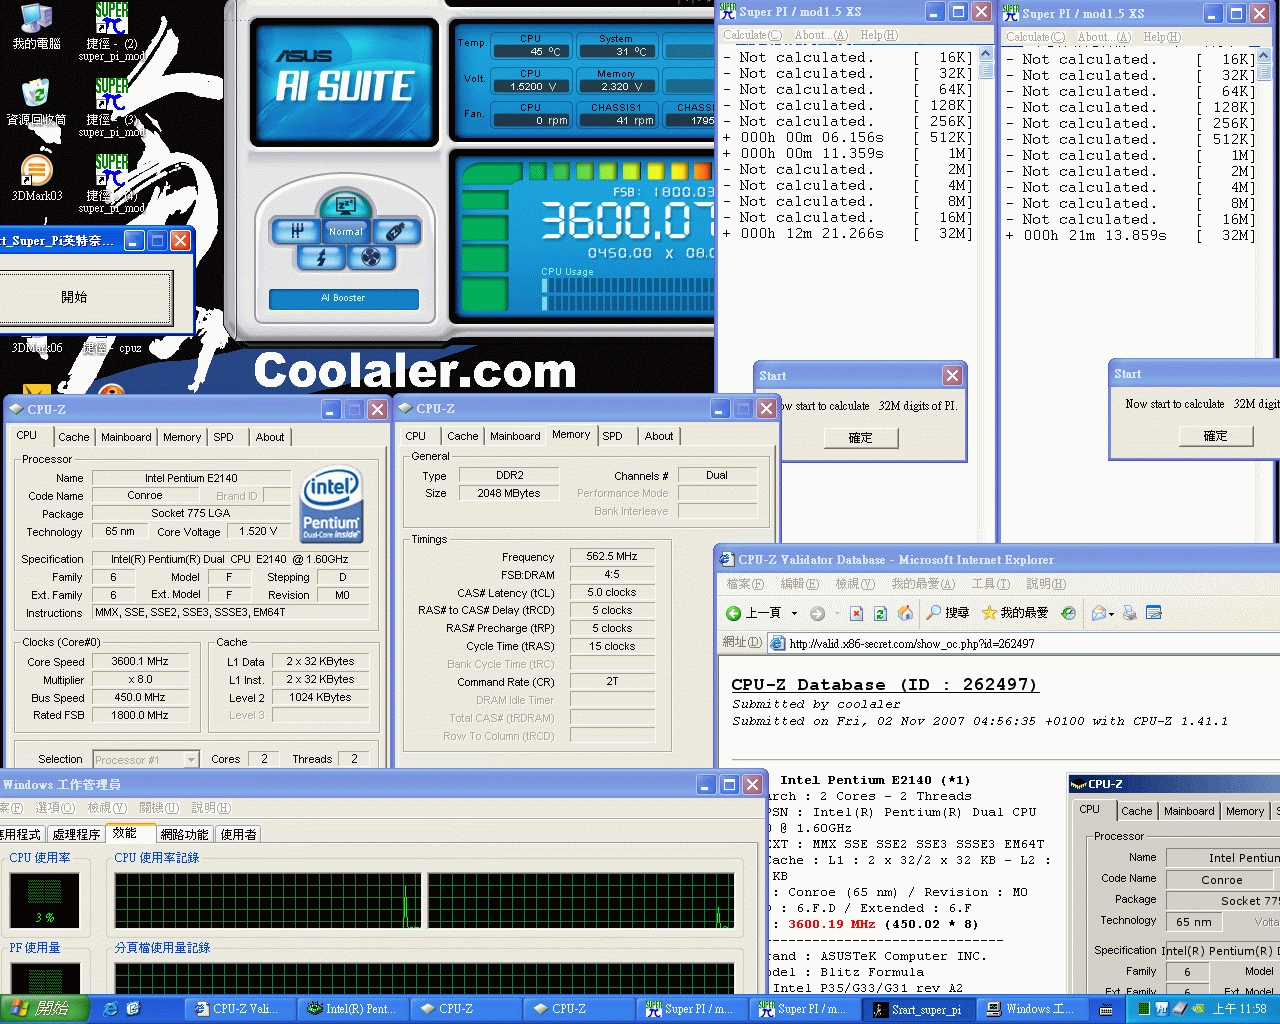The width and height of the screenshot is (1280, 1024).
Task: Click the IE Refresh icon
Action: click(x=880, y=613)
